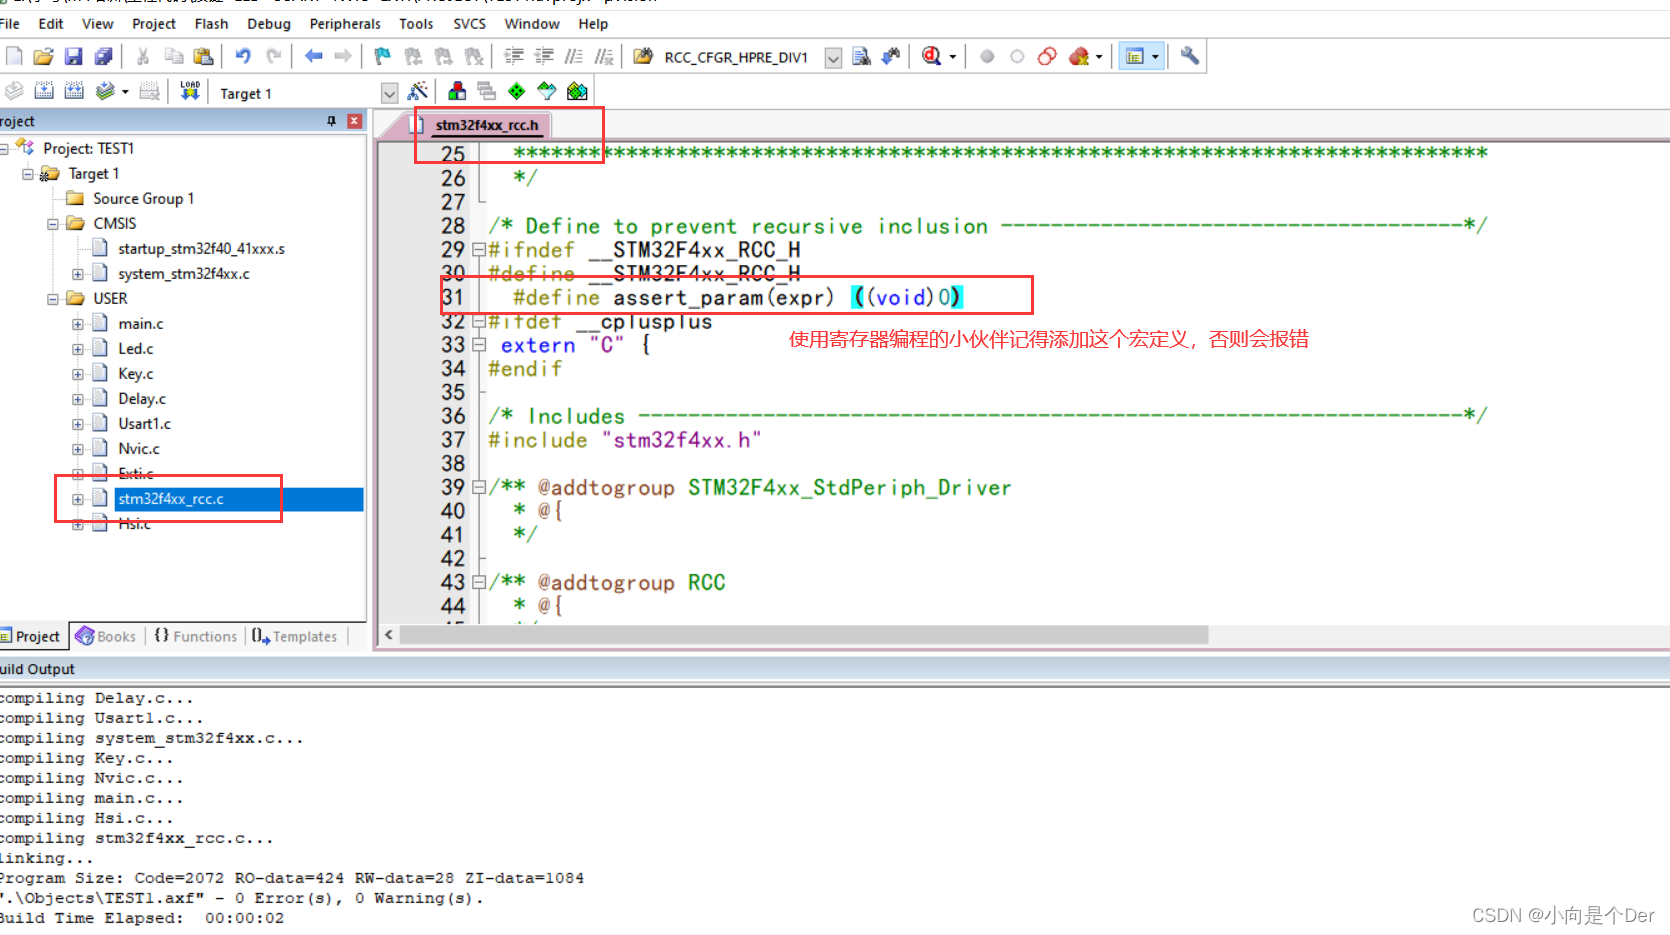Image resolution: width=1670 pixels, height=935 pixels.
Task: Kill all breakpoints with the red x icon
Action: [1078, 56]
